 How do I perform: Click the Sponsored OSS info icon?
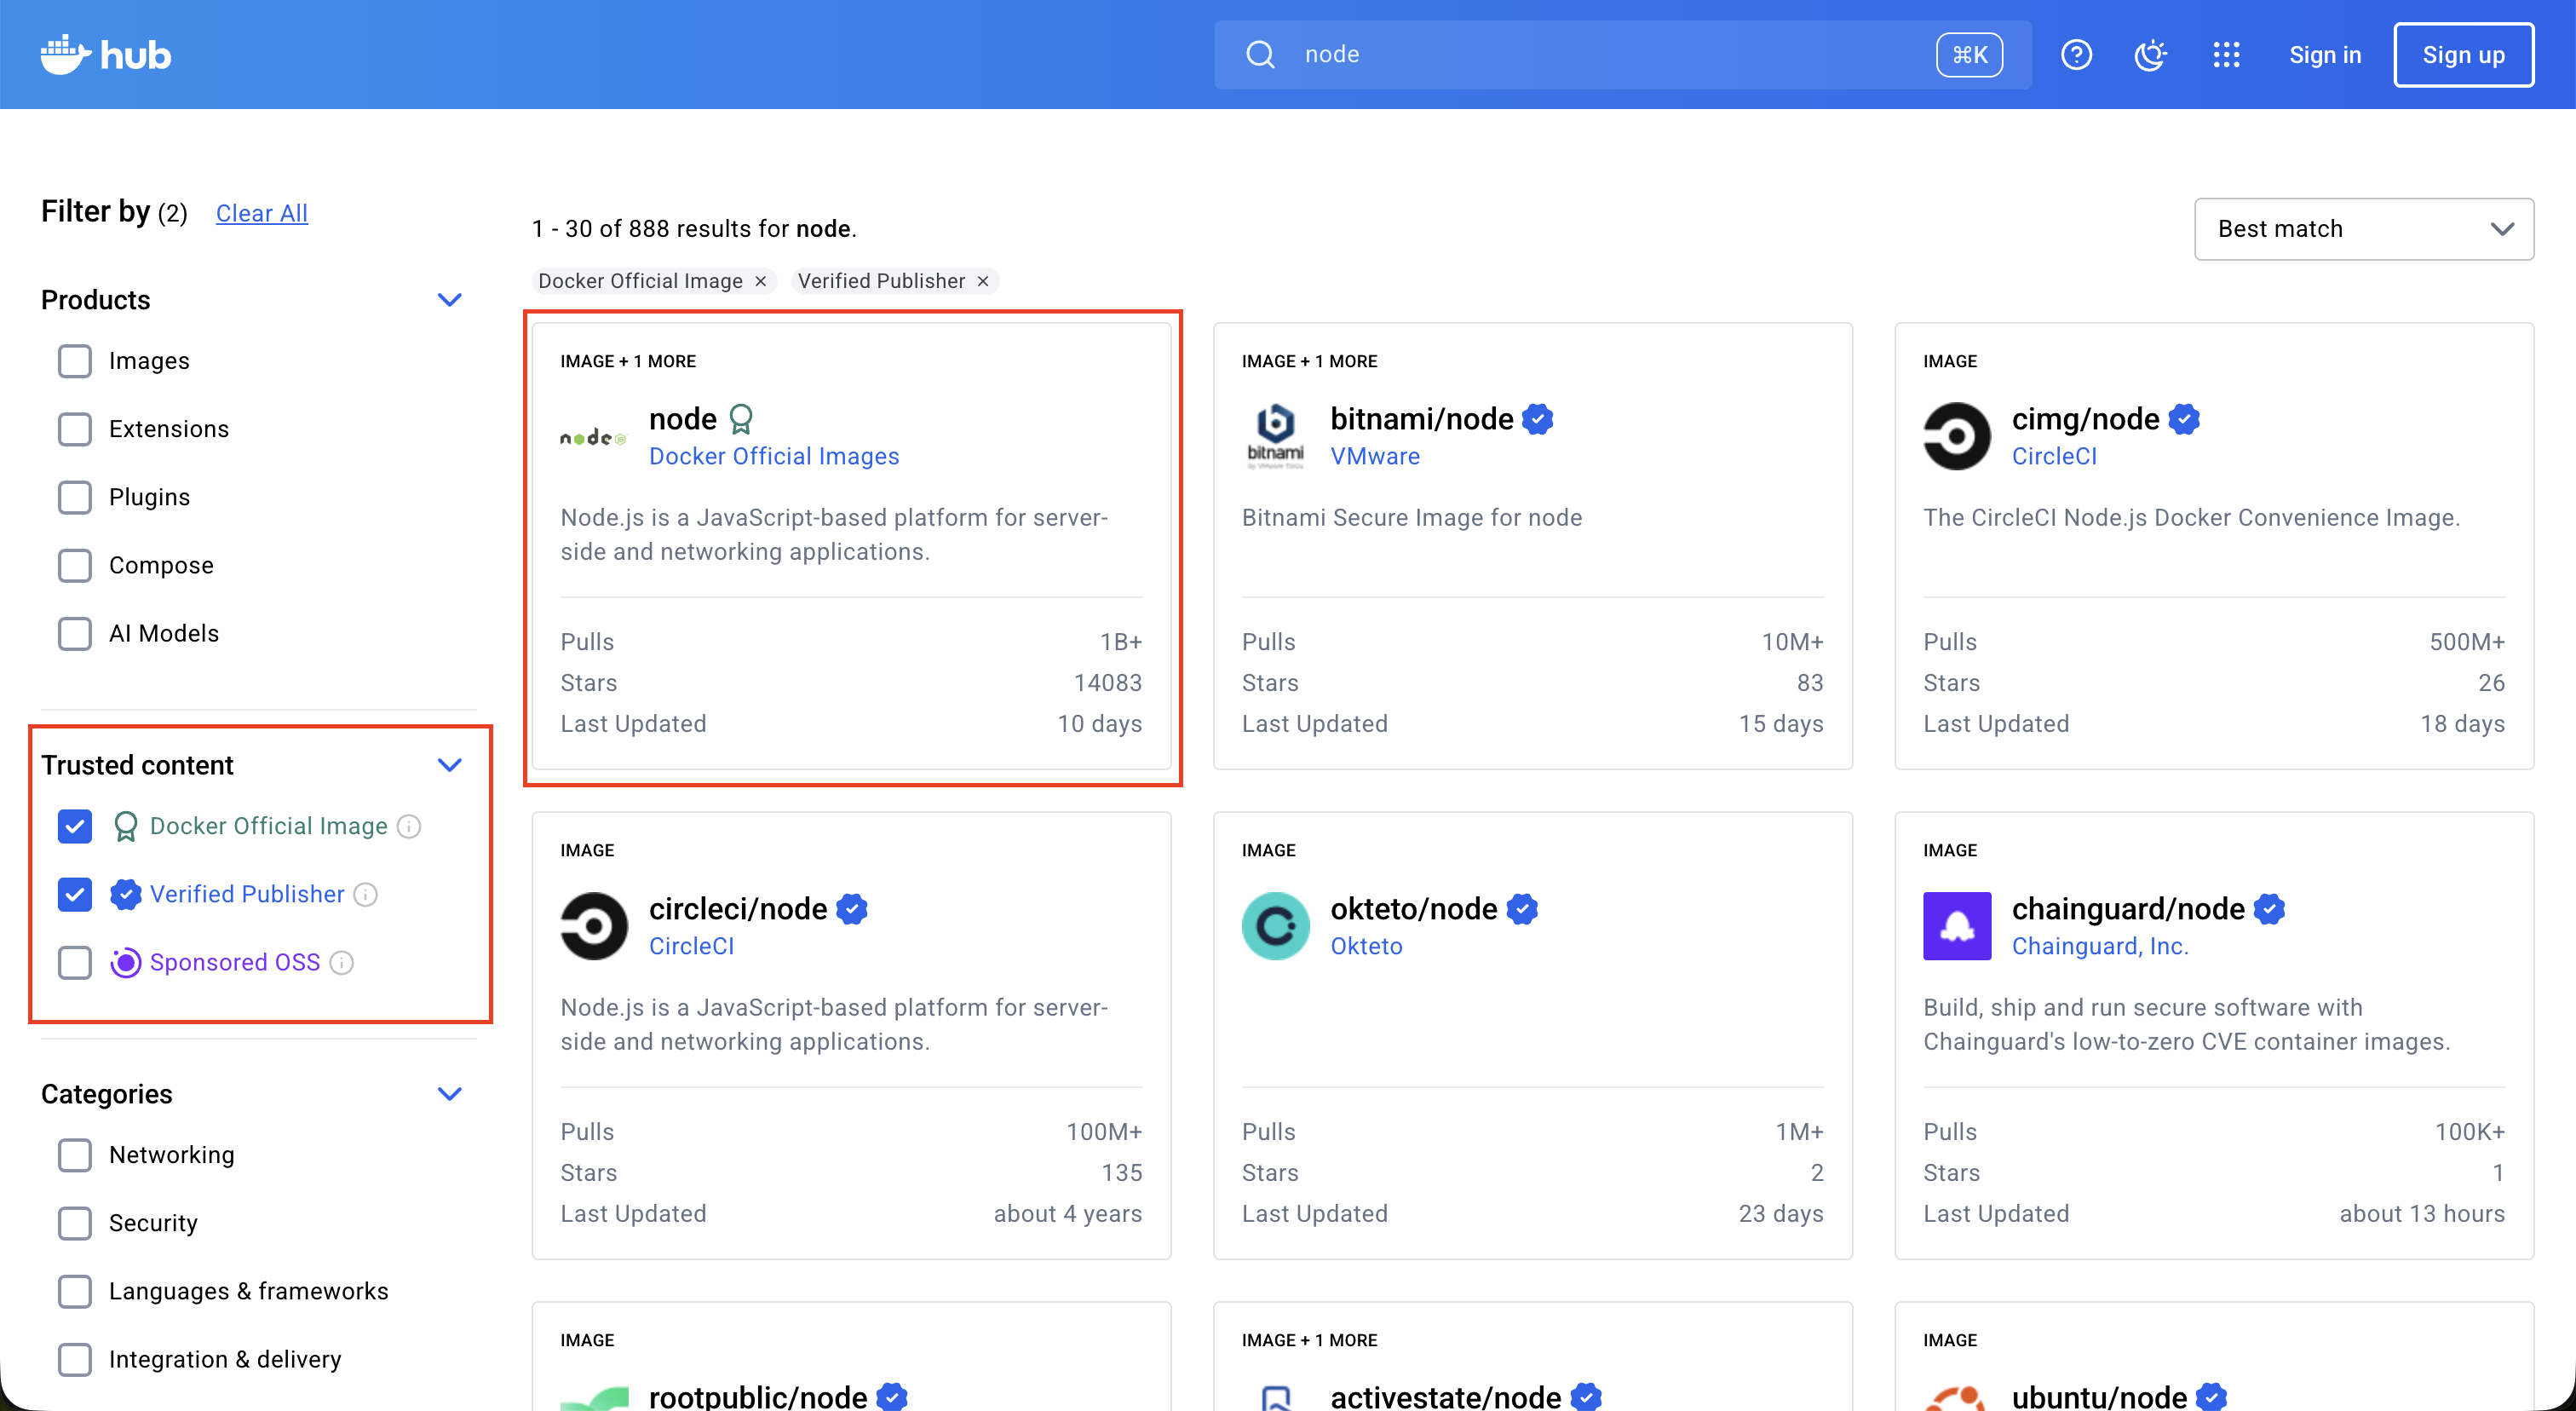[x=342, y=963]
